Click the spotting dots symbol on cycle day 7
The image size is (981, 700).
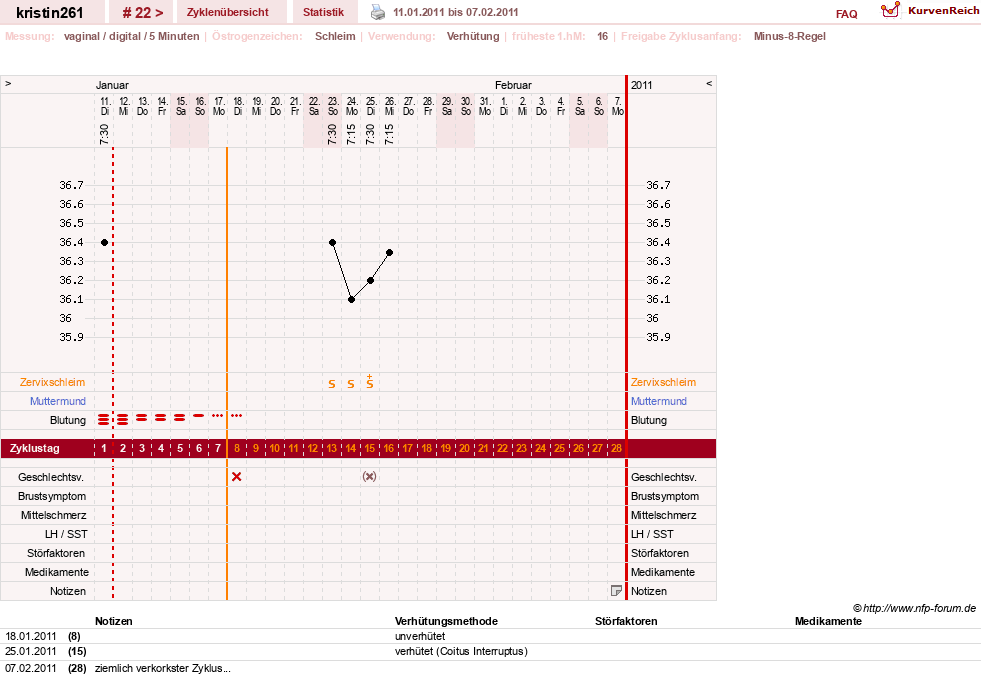coord(217,415)
